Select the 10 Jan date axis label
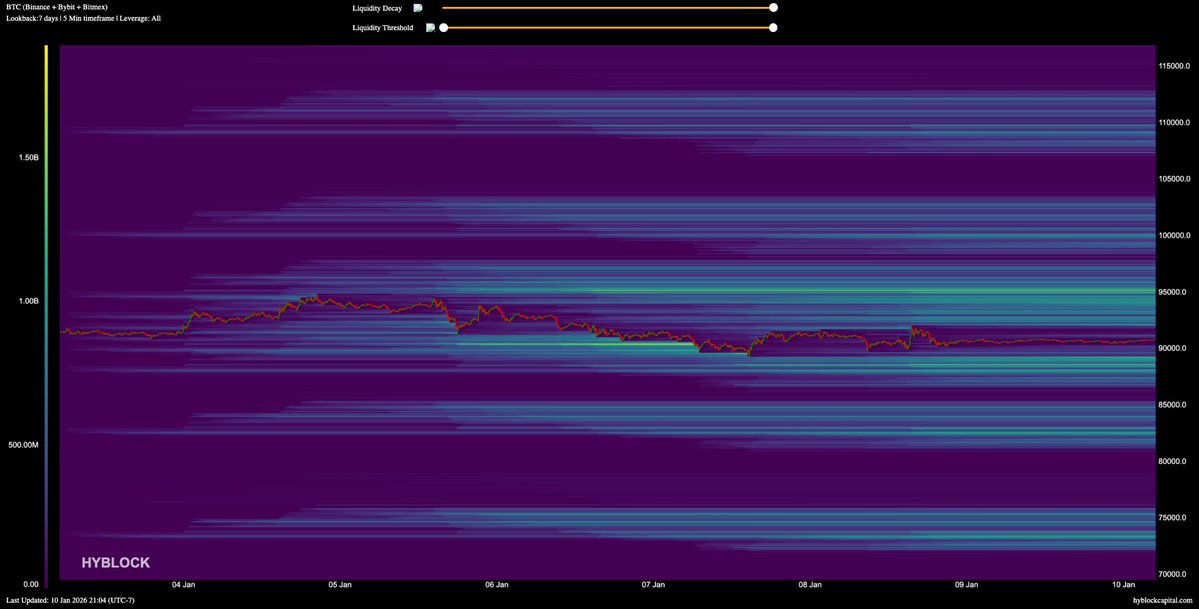Viewport: 1199px width, 609px height. pos(1123,584)
